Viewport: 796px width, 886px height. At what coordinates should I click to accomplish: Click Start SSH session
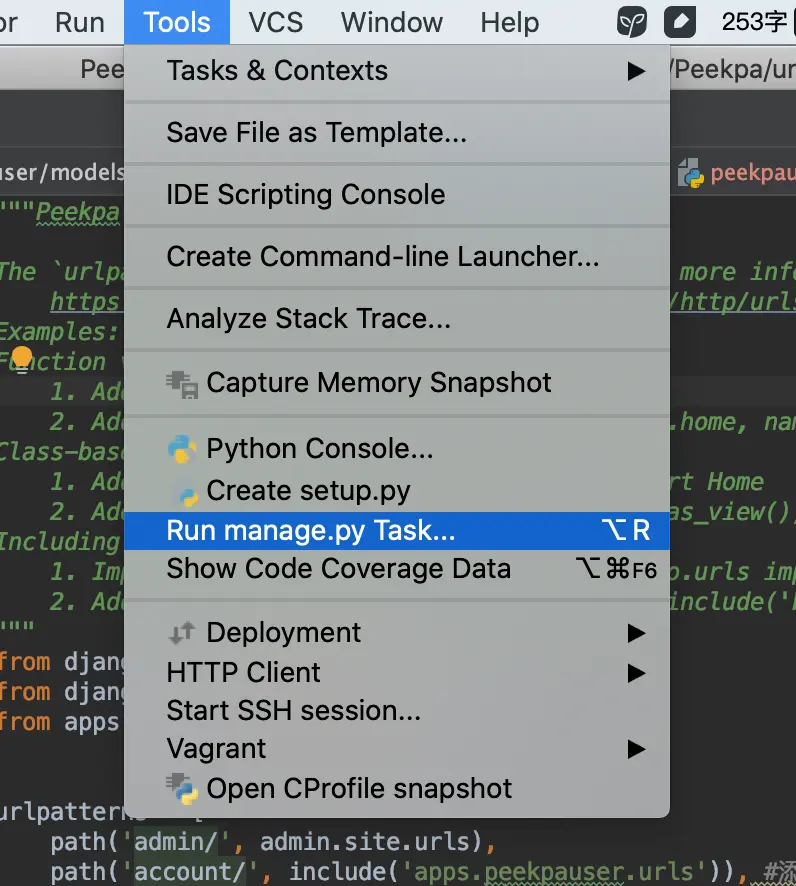pos(294,711)
